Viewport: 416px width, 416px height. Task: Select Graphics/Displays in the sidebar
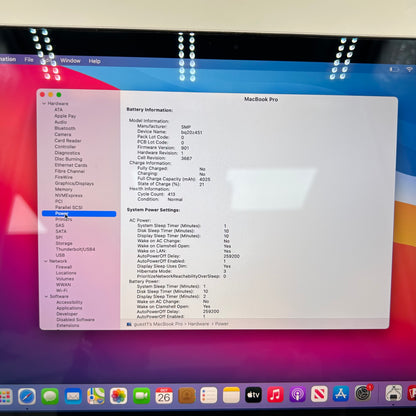pyautogui.click(x=74, y=183)
